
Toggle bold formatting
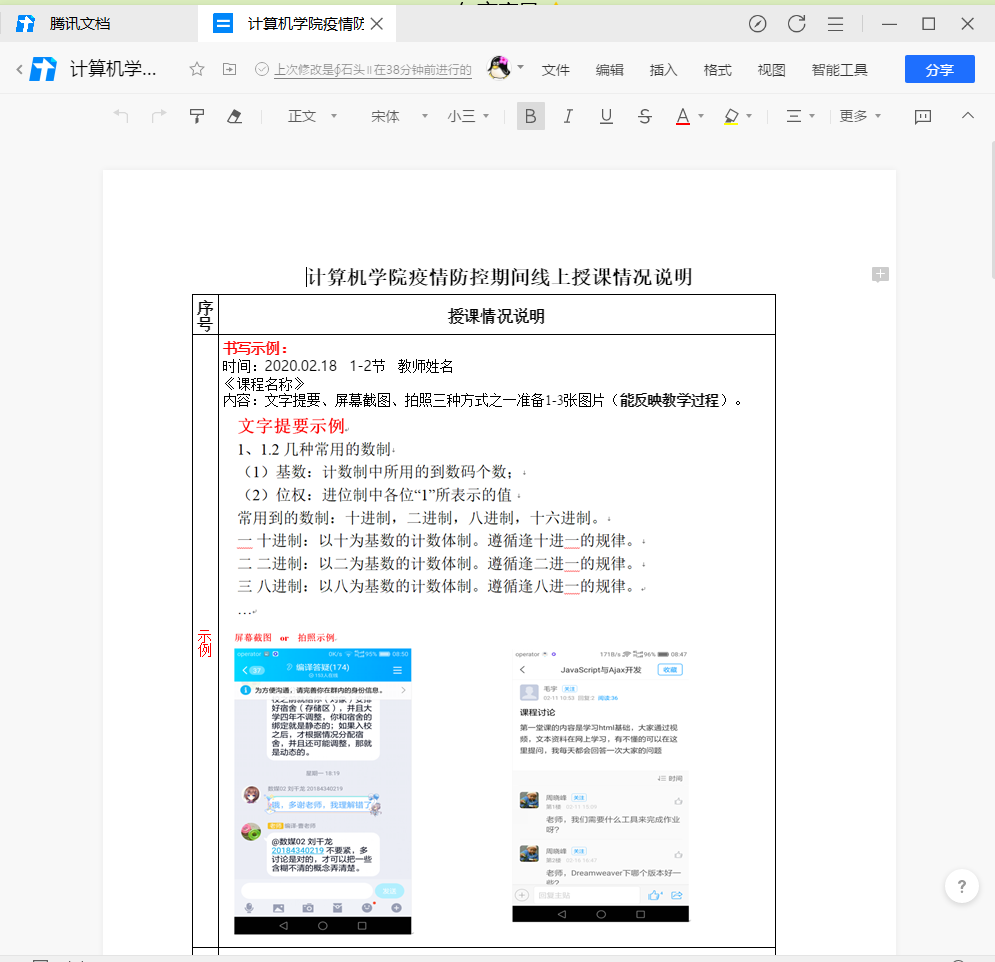[530, 116]
